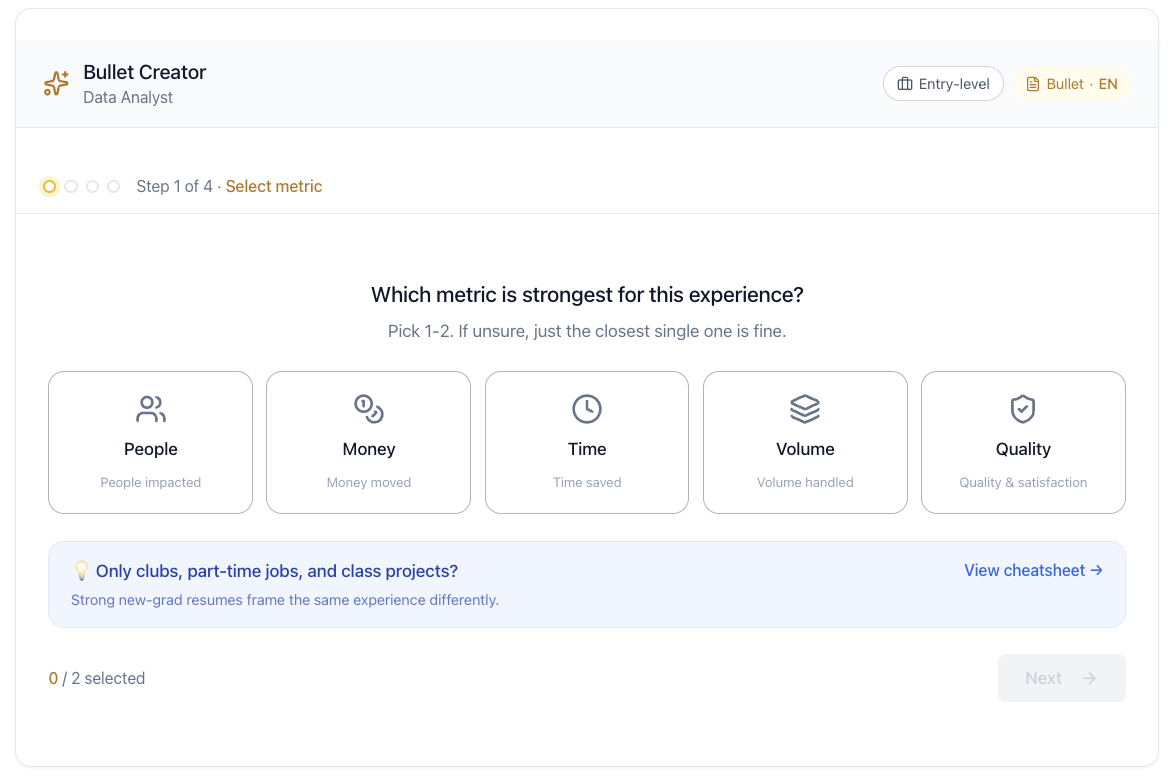This screenshot has width=1174, height=778.
Task: Open the Entry-level selector pill
Action: pos(943,84)
